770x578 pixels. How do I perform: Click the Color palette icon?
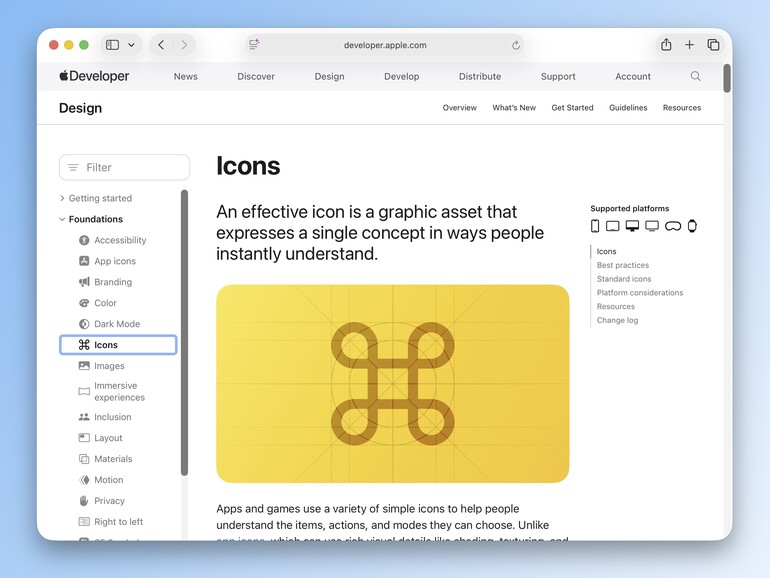(x=84, y=303)
